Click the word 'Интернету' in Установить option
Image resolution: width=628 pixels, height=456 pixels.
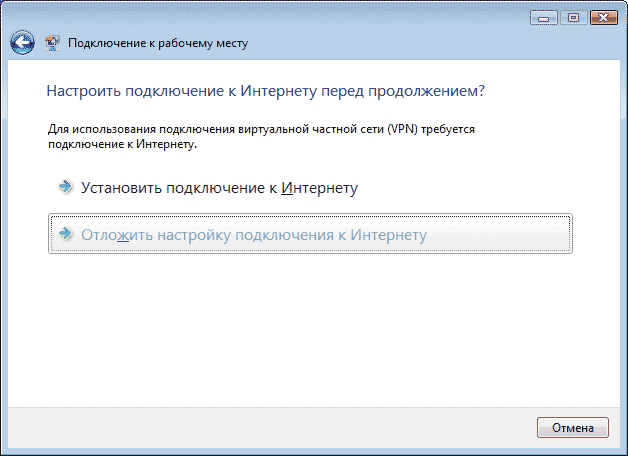coord(319,187)
